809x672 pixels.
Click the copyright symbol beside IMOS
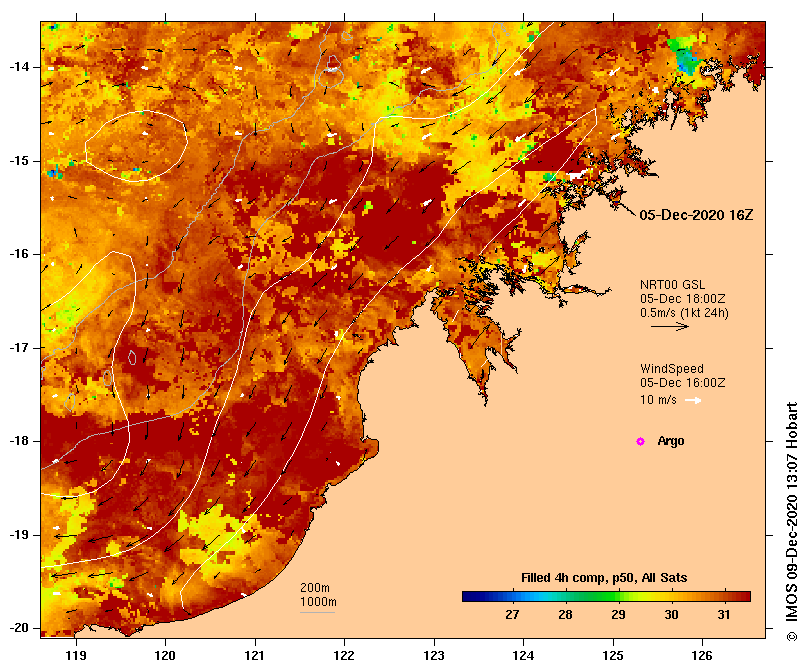point(792,636)
